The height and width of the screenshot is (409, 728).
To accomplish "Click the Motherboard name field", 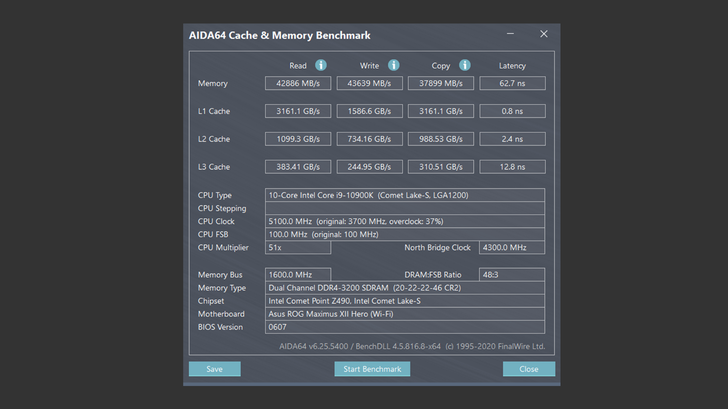I will coord(404,314).
